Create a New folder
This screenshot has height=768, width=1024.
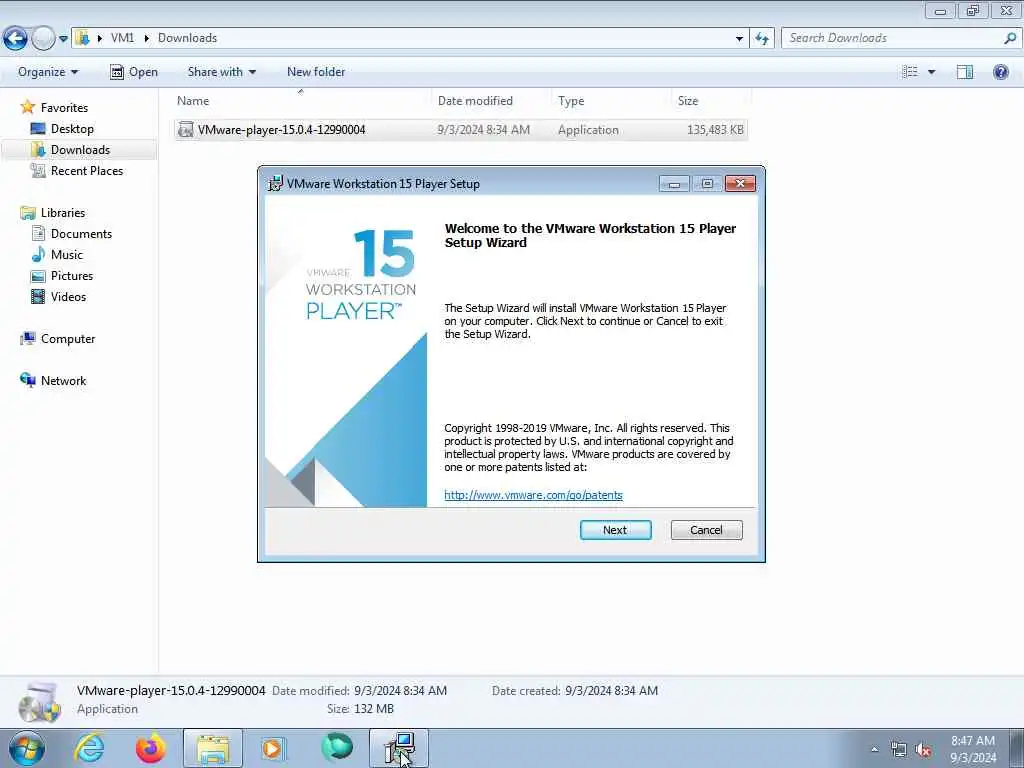click(316, 72)
